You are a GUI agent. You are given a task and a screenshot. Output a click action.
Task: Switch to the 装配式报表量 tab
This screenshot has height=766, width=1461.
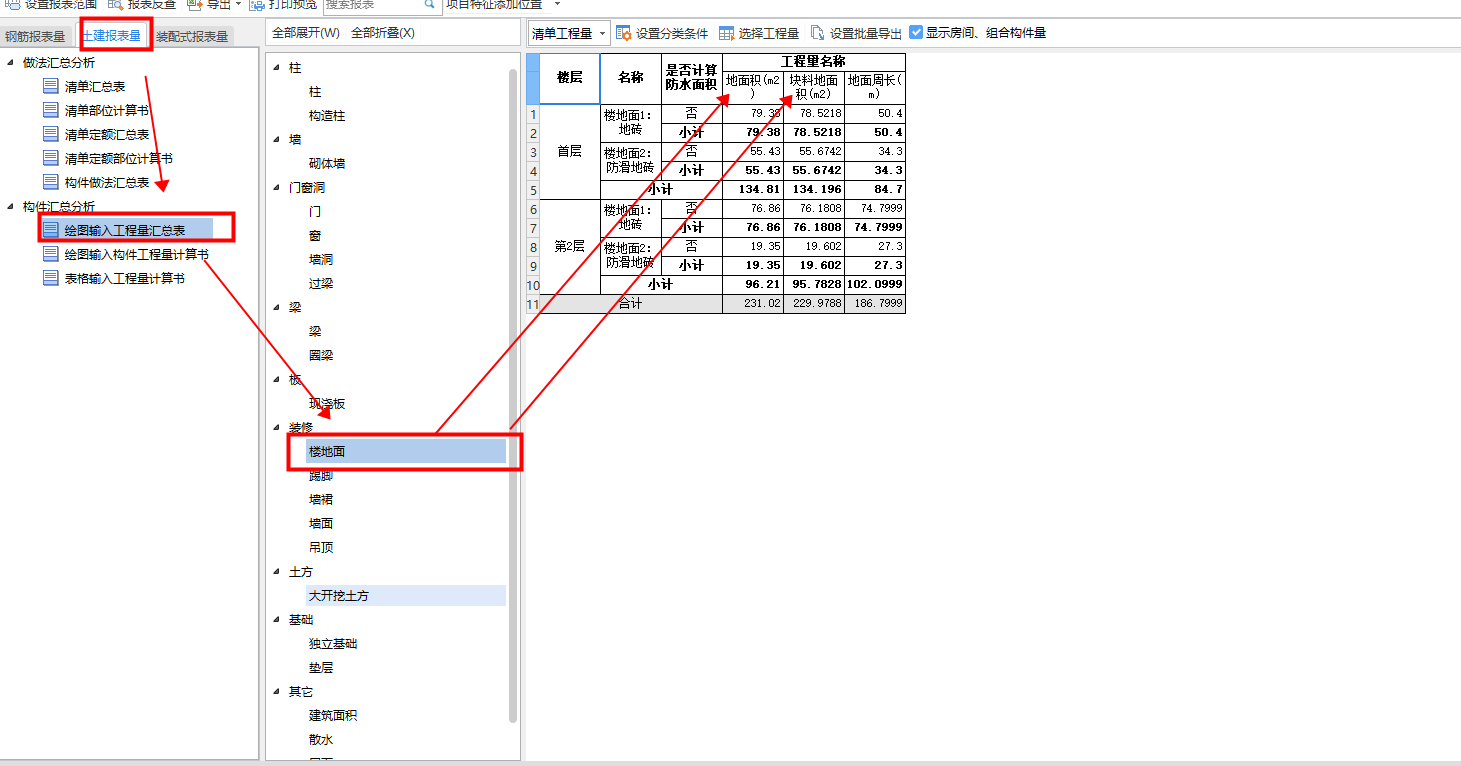pos(192,37)
